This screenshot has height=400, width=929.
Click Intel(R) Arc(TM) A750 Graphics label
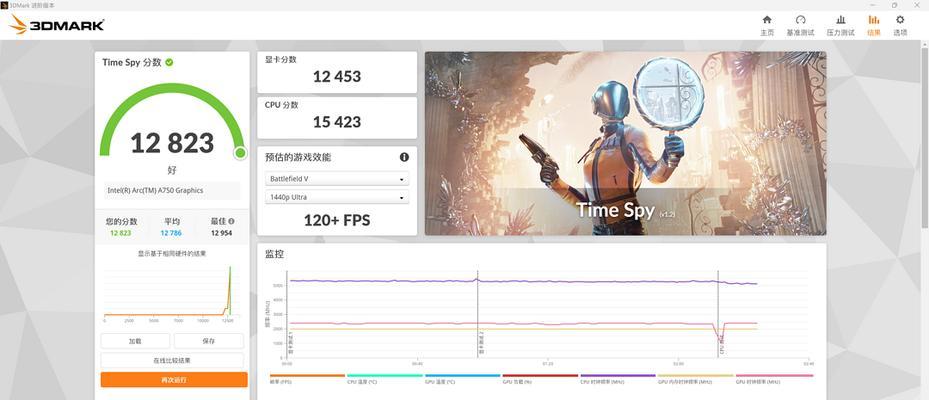155,191
